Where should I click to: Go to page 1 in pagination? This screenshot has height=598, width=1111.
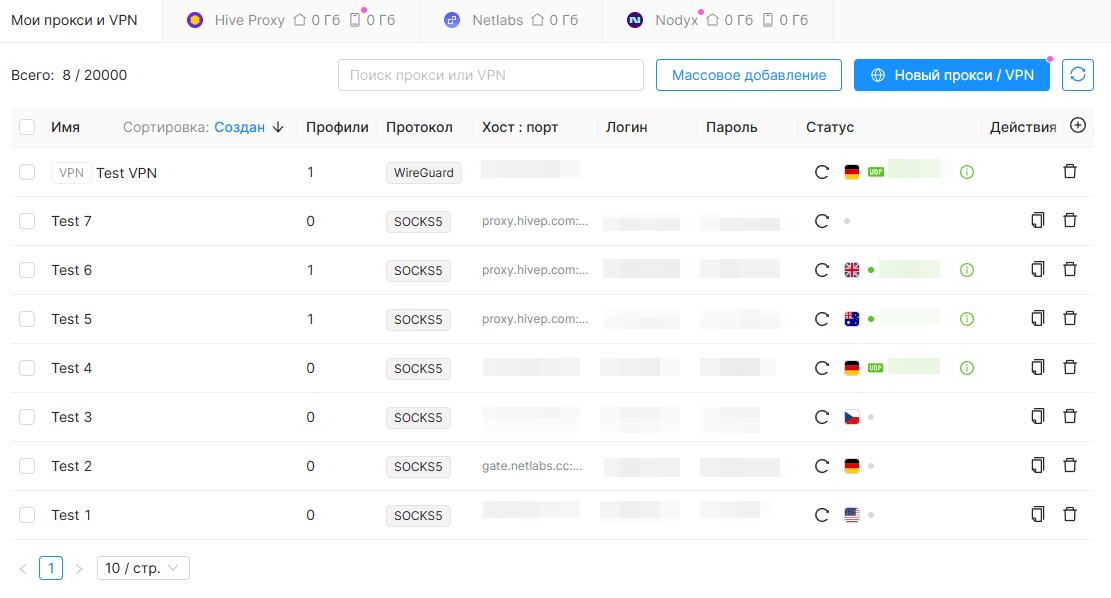(51, 568)
